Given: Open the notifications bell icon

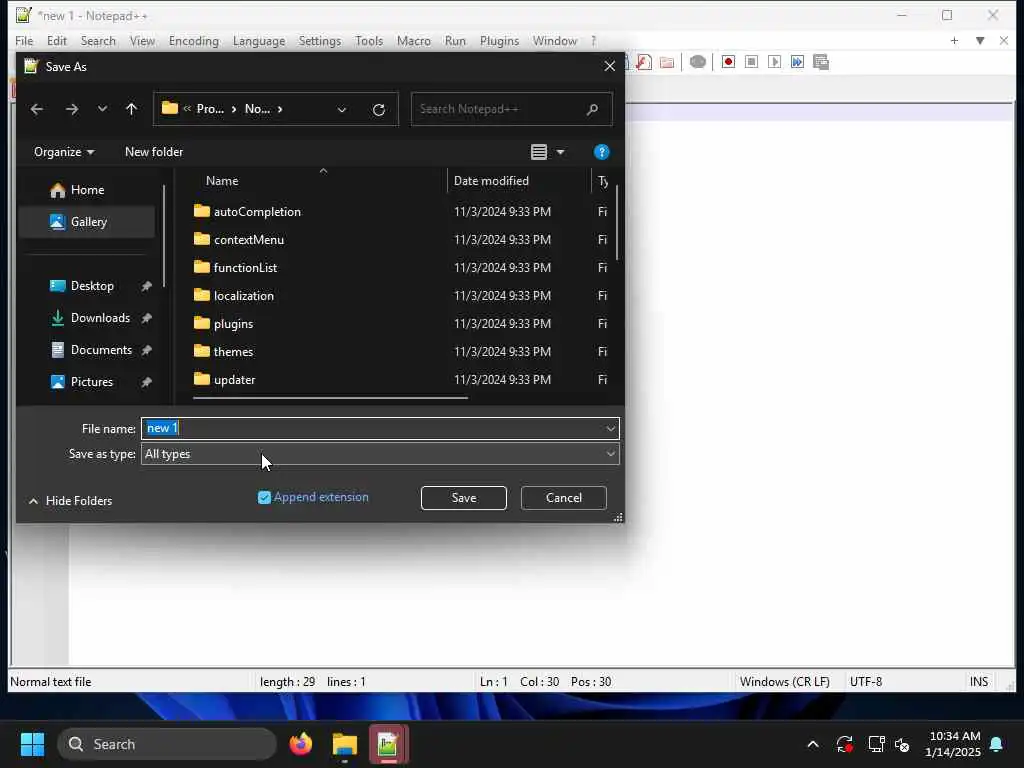Looking at the screenshot, I should click(997, 744).
